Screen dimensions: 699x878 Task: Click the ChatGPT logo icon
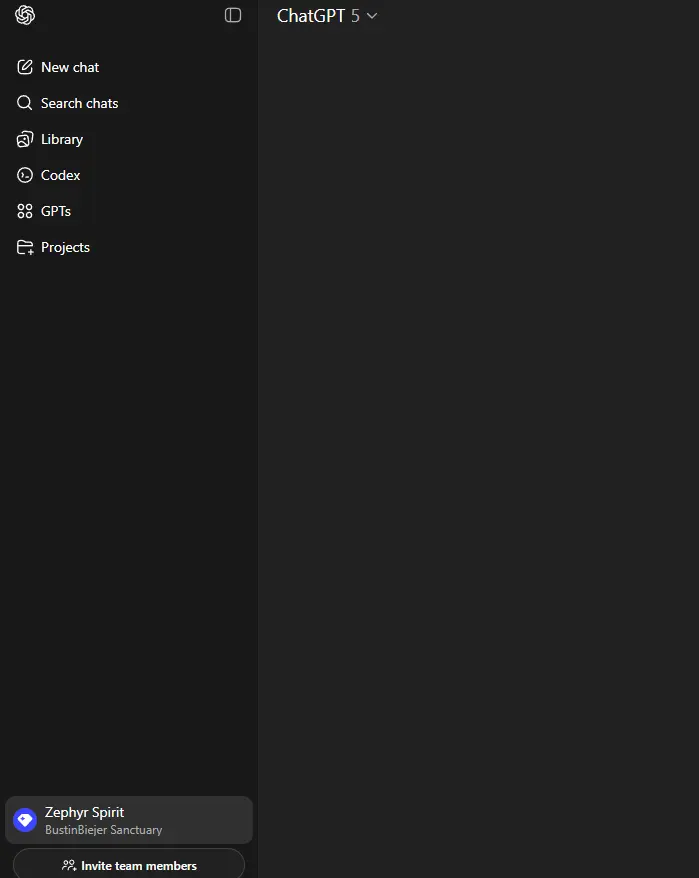25,15
